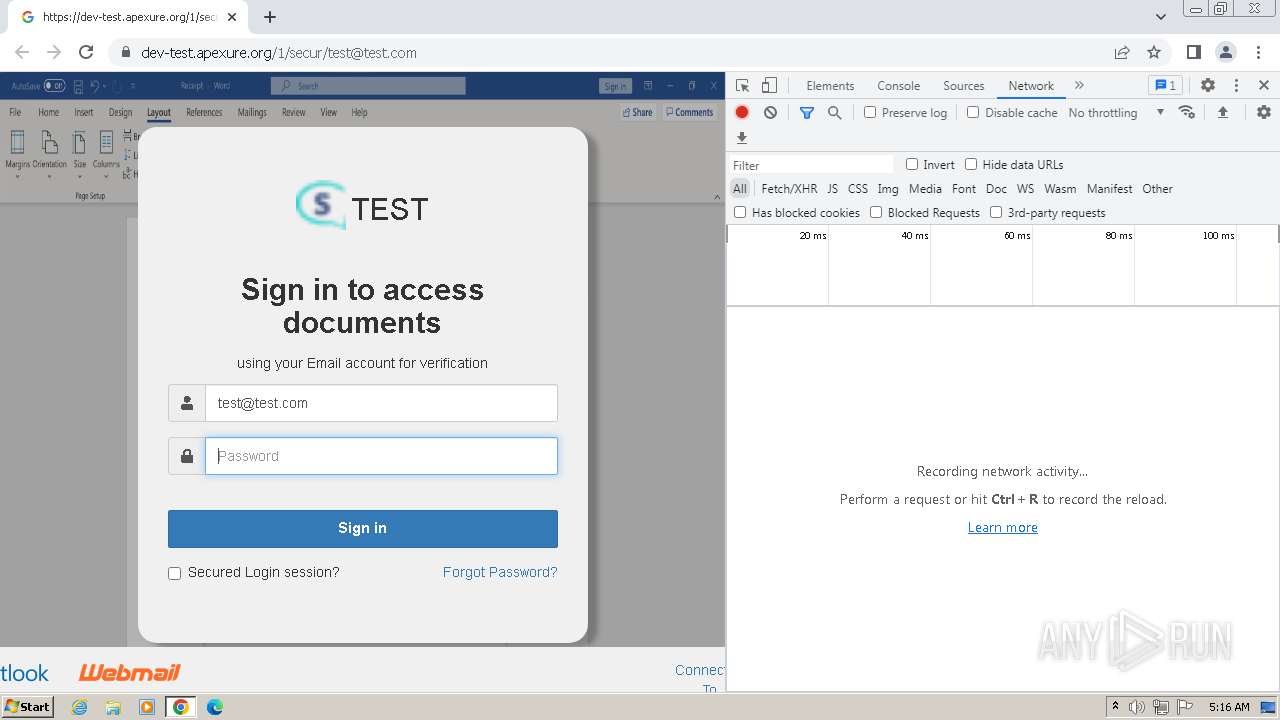Click into the Password field
The image size is (1280, 720).
tap(381, 456)
